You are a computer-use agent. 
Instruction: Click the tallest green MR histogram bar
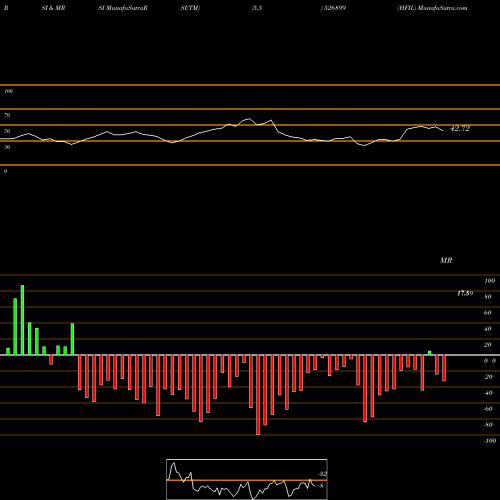coord(22,320)
